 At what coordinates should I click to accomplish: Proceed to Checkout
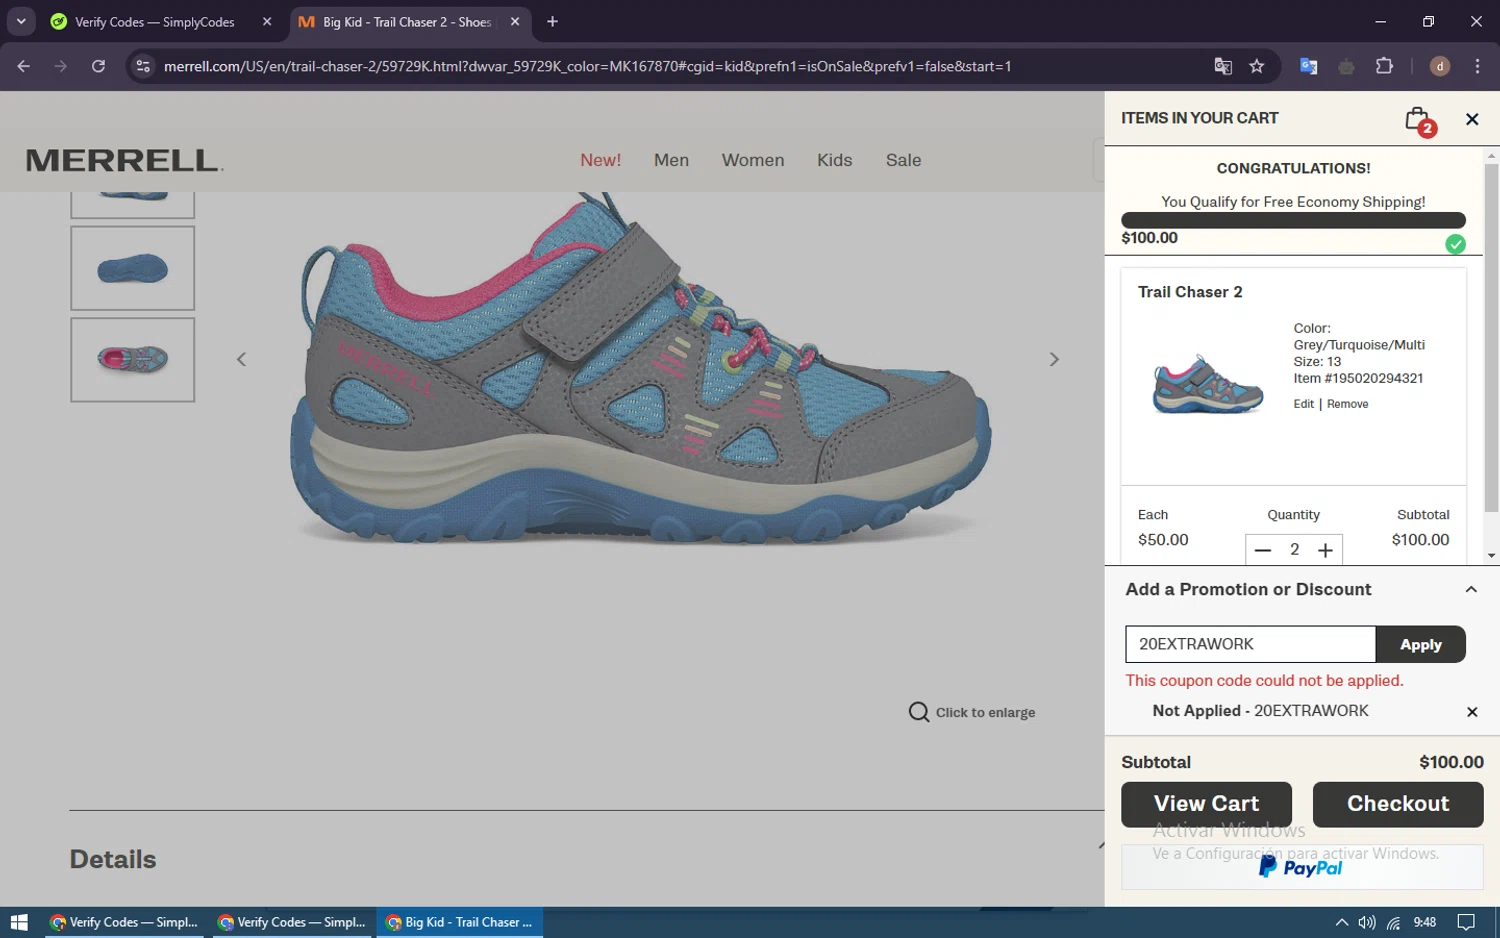pyautogui.click(x=1397, y=804)
